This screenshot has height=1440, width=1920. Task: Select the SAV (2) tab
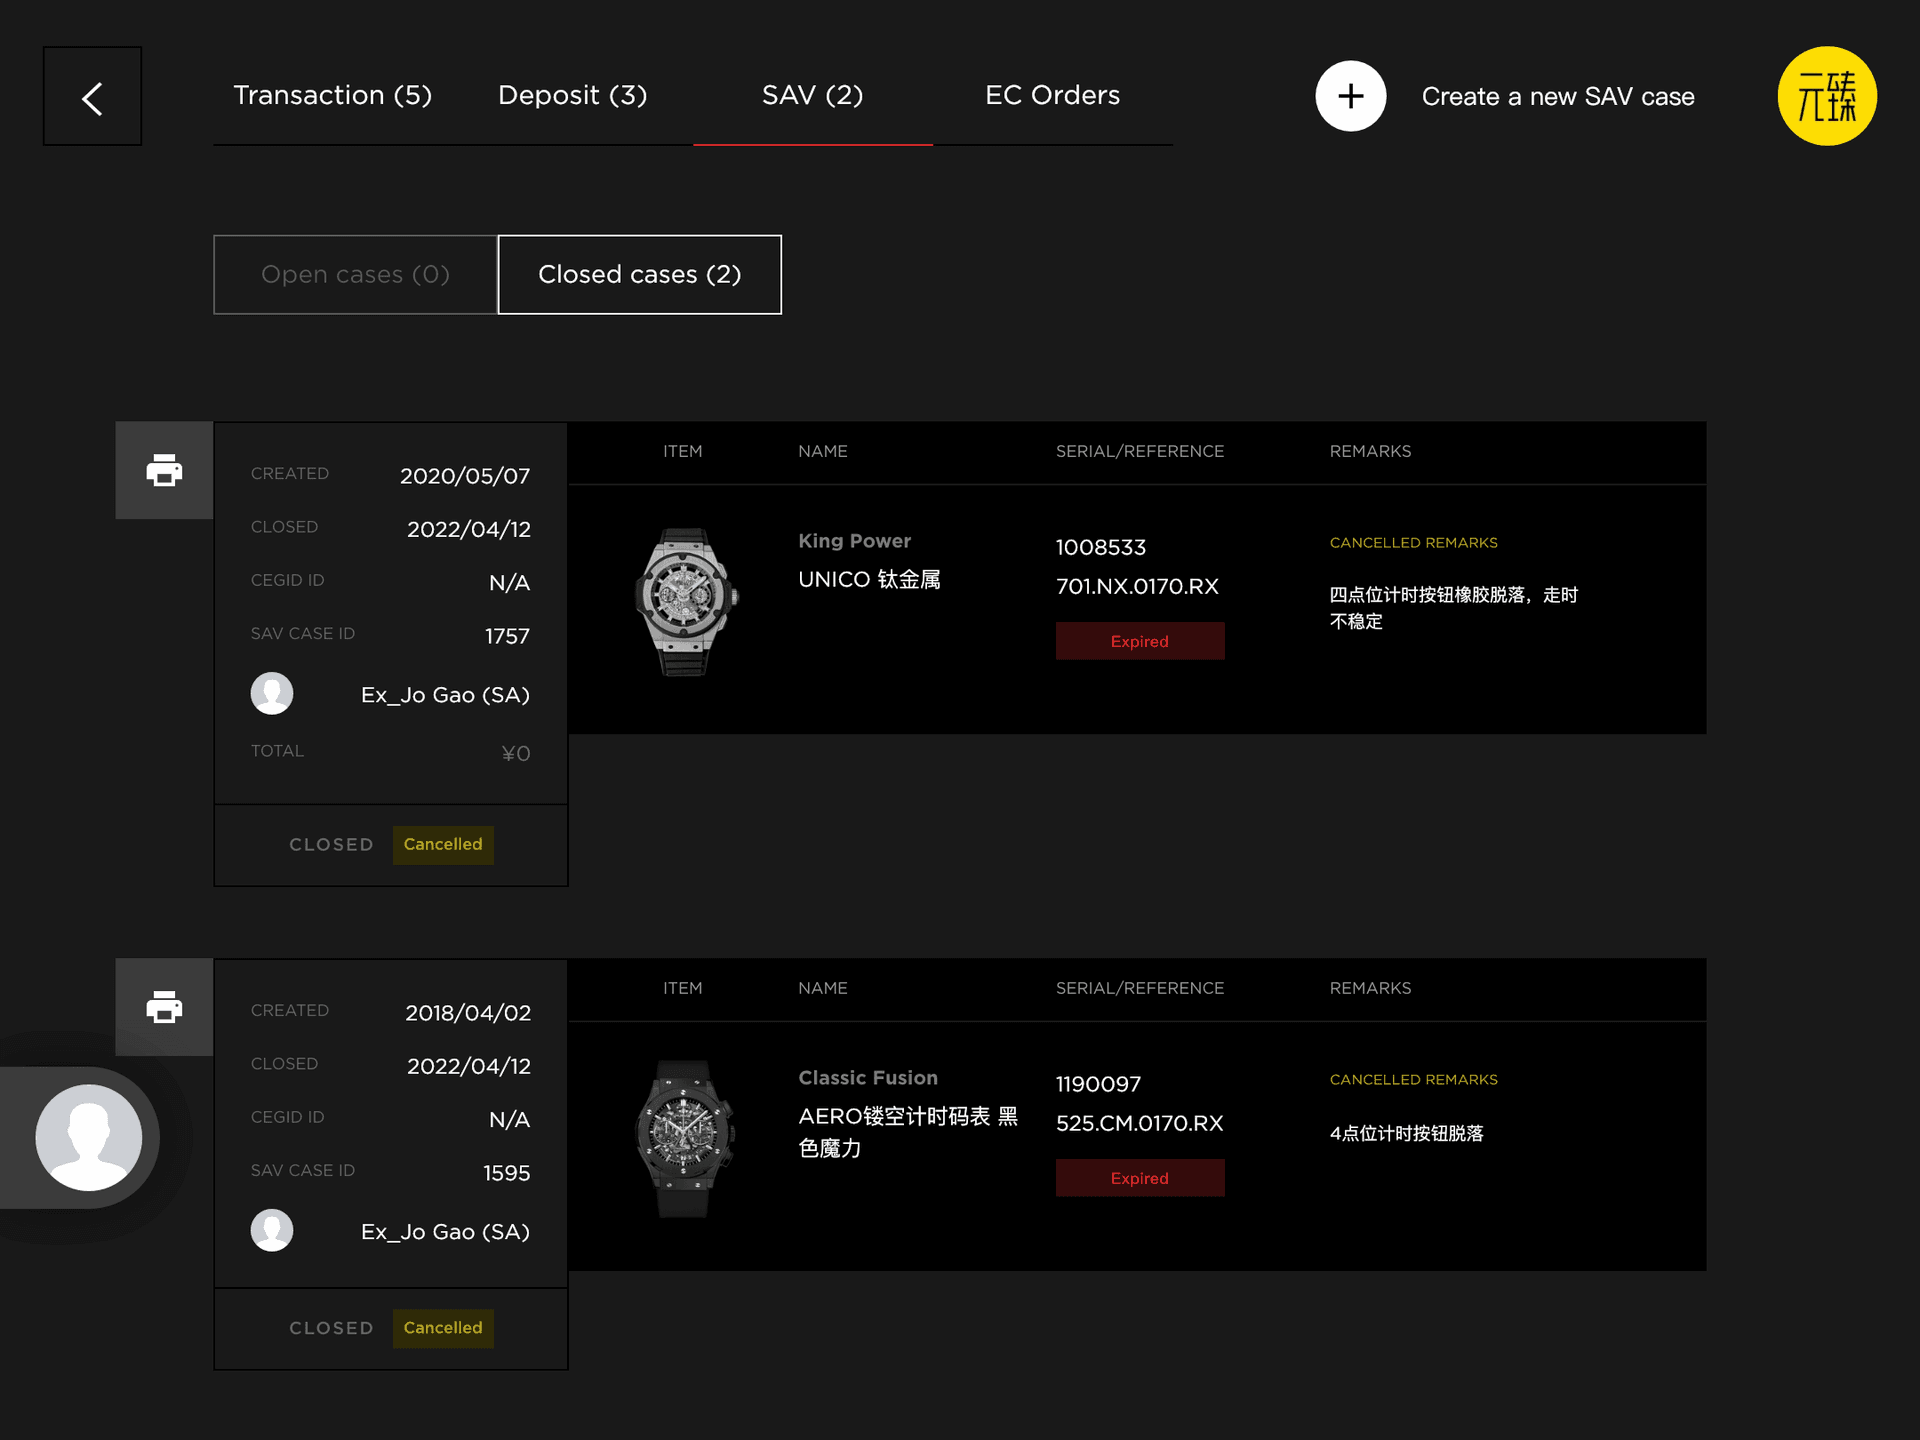(x=812, y=96)
